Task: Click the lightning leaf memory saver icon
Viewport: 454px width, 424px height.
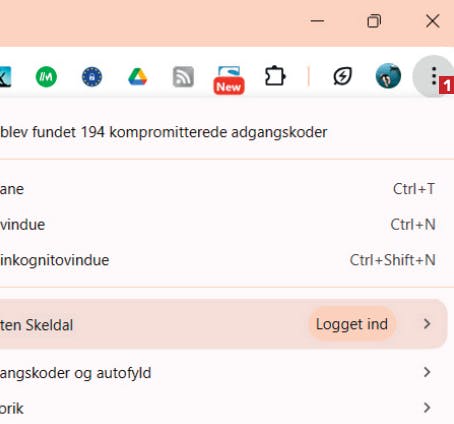Action: 343,76
